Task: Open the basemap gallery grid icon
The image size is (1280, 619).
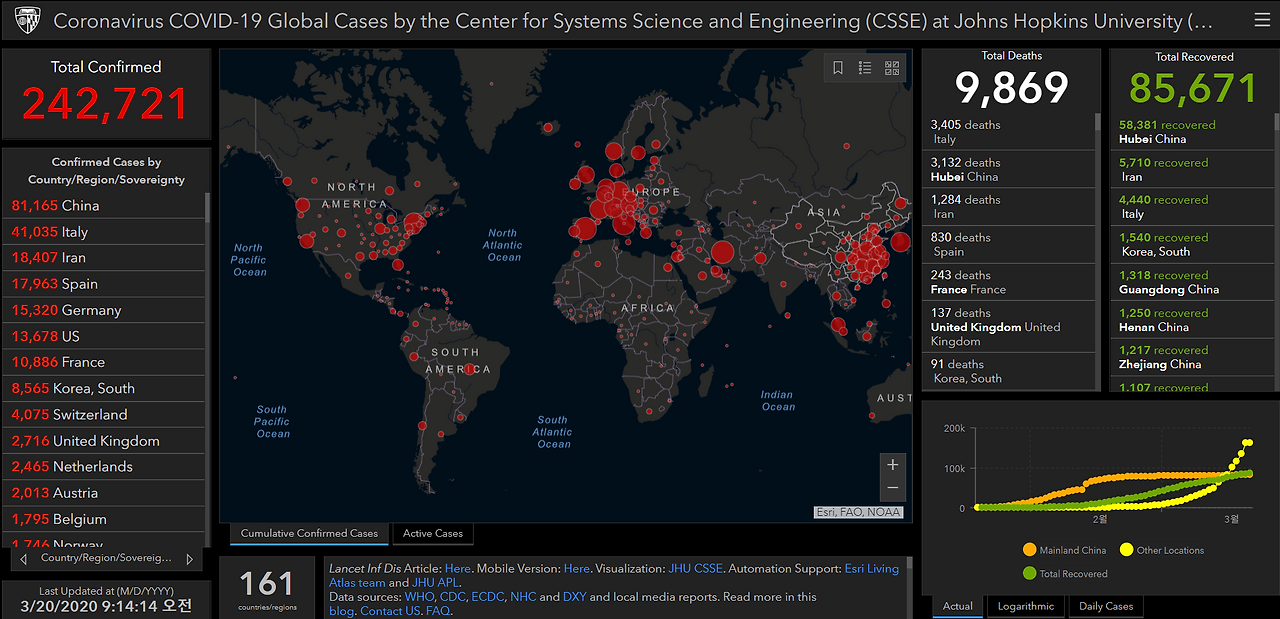Action: point(892,68)
